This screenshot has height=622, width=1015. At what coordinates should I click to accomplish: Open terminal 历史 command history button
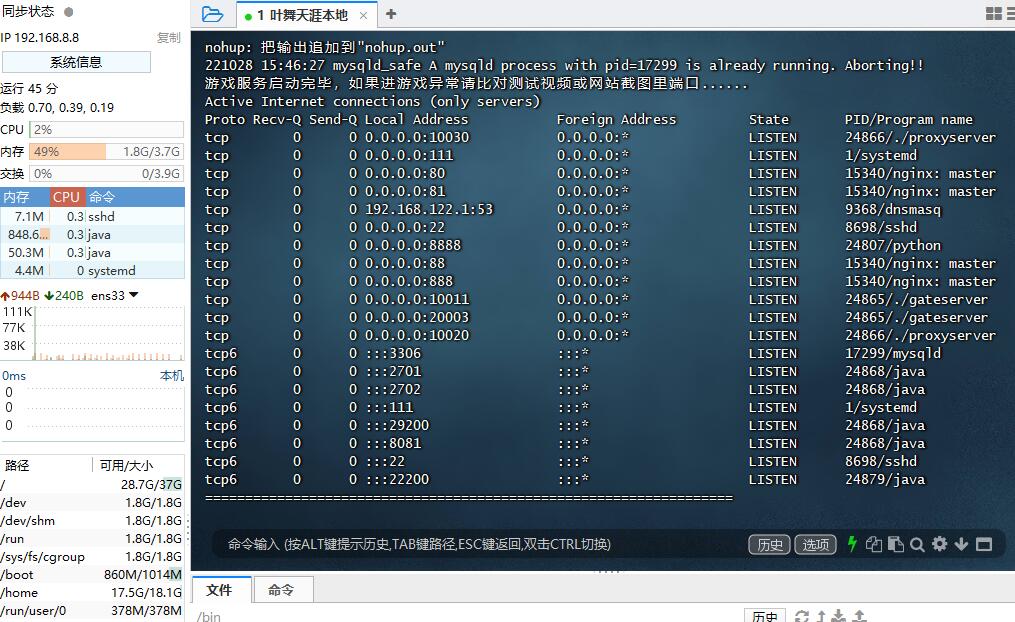(x=770, y=544)
